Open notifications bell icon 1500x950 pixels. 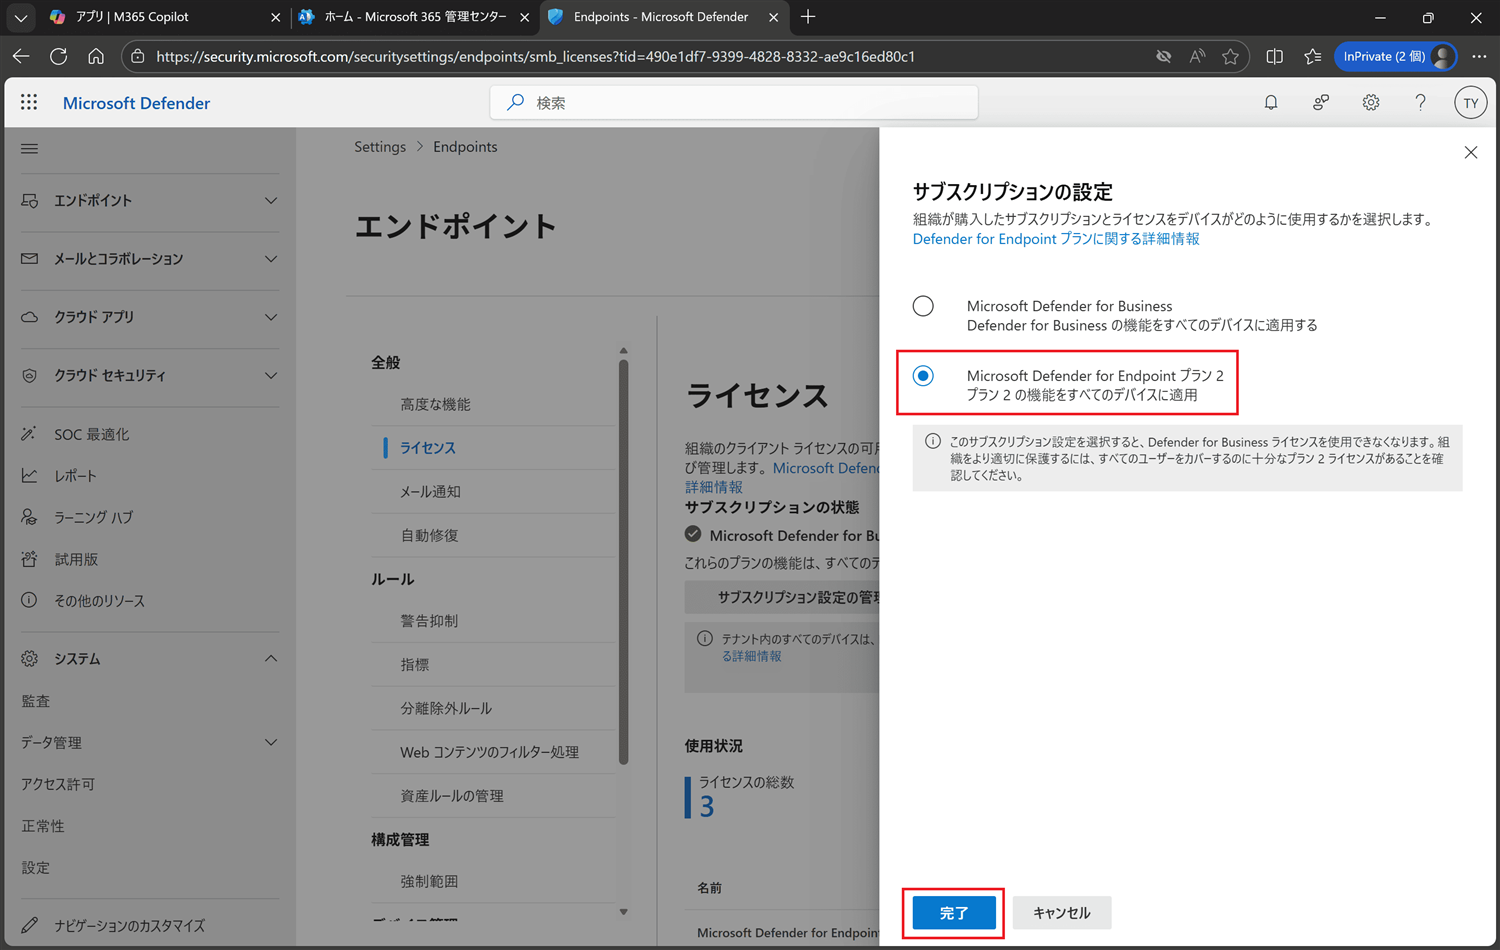point(1271,102)
